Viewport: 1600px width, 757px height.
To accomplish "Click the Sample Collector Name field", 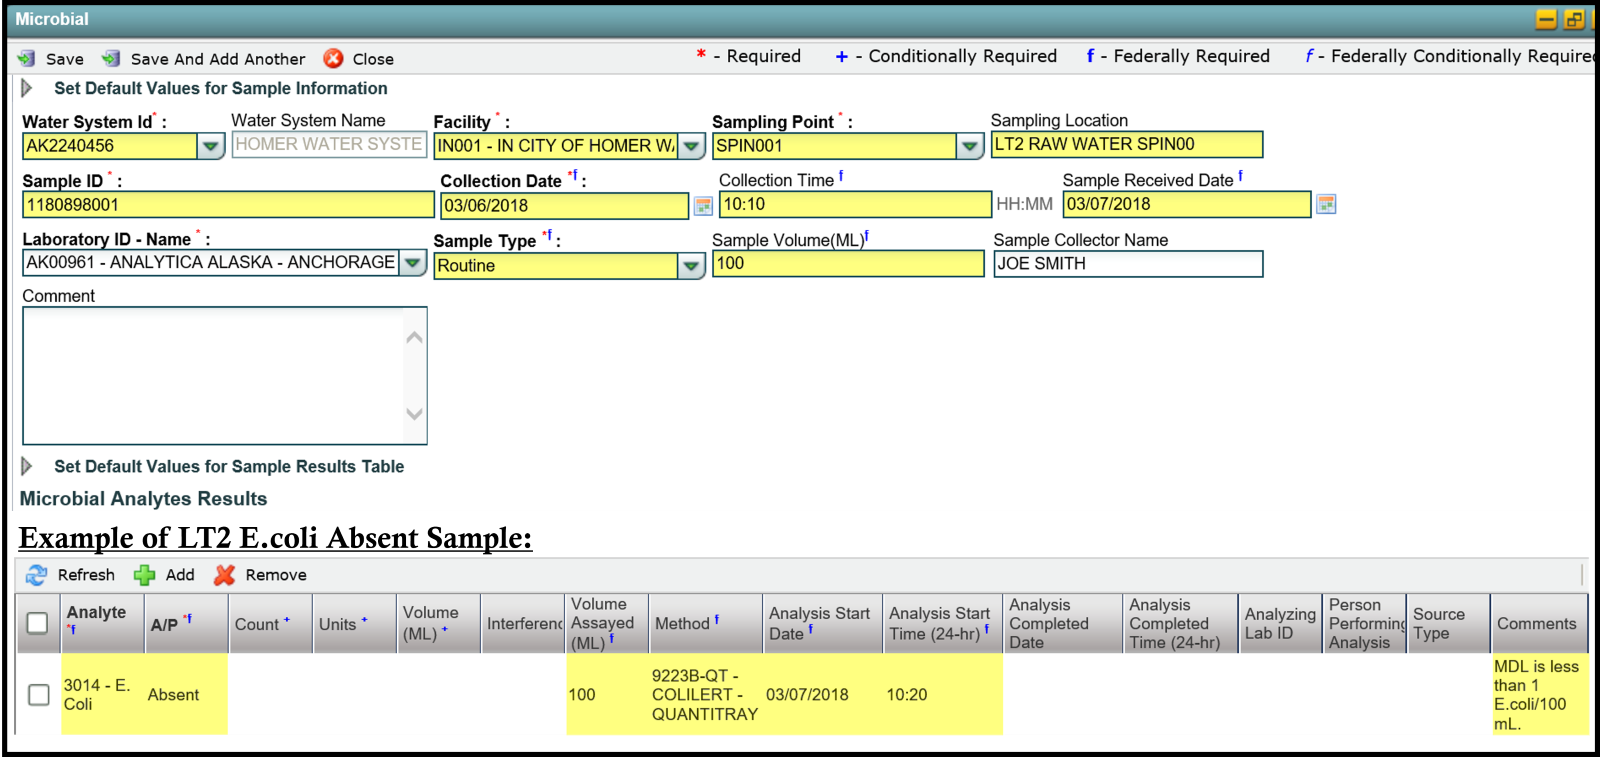I will 1127,264.
